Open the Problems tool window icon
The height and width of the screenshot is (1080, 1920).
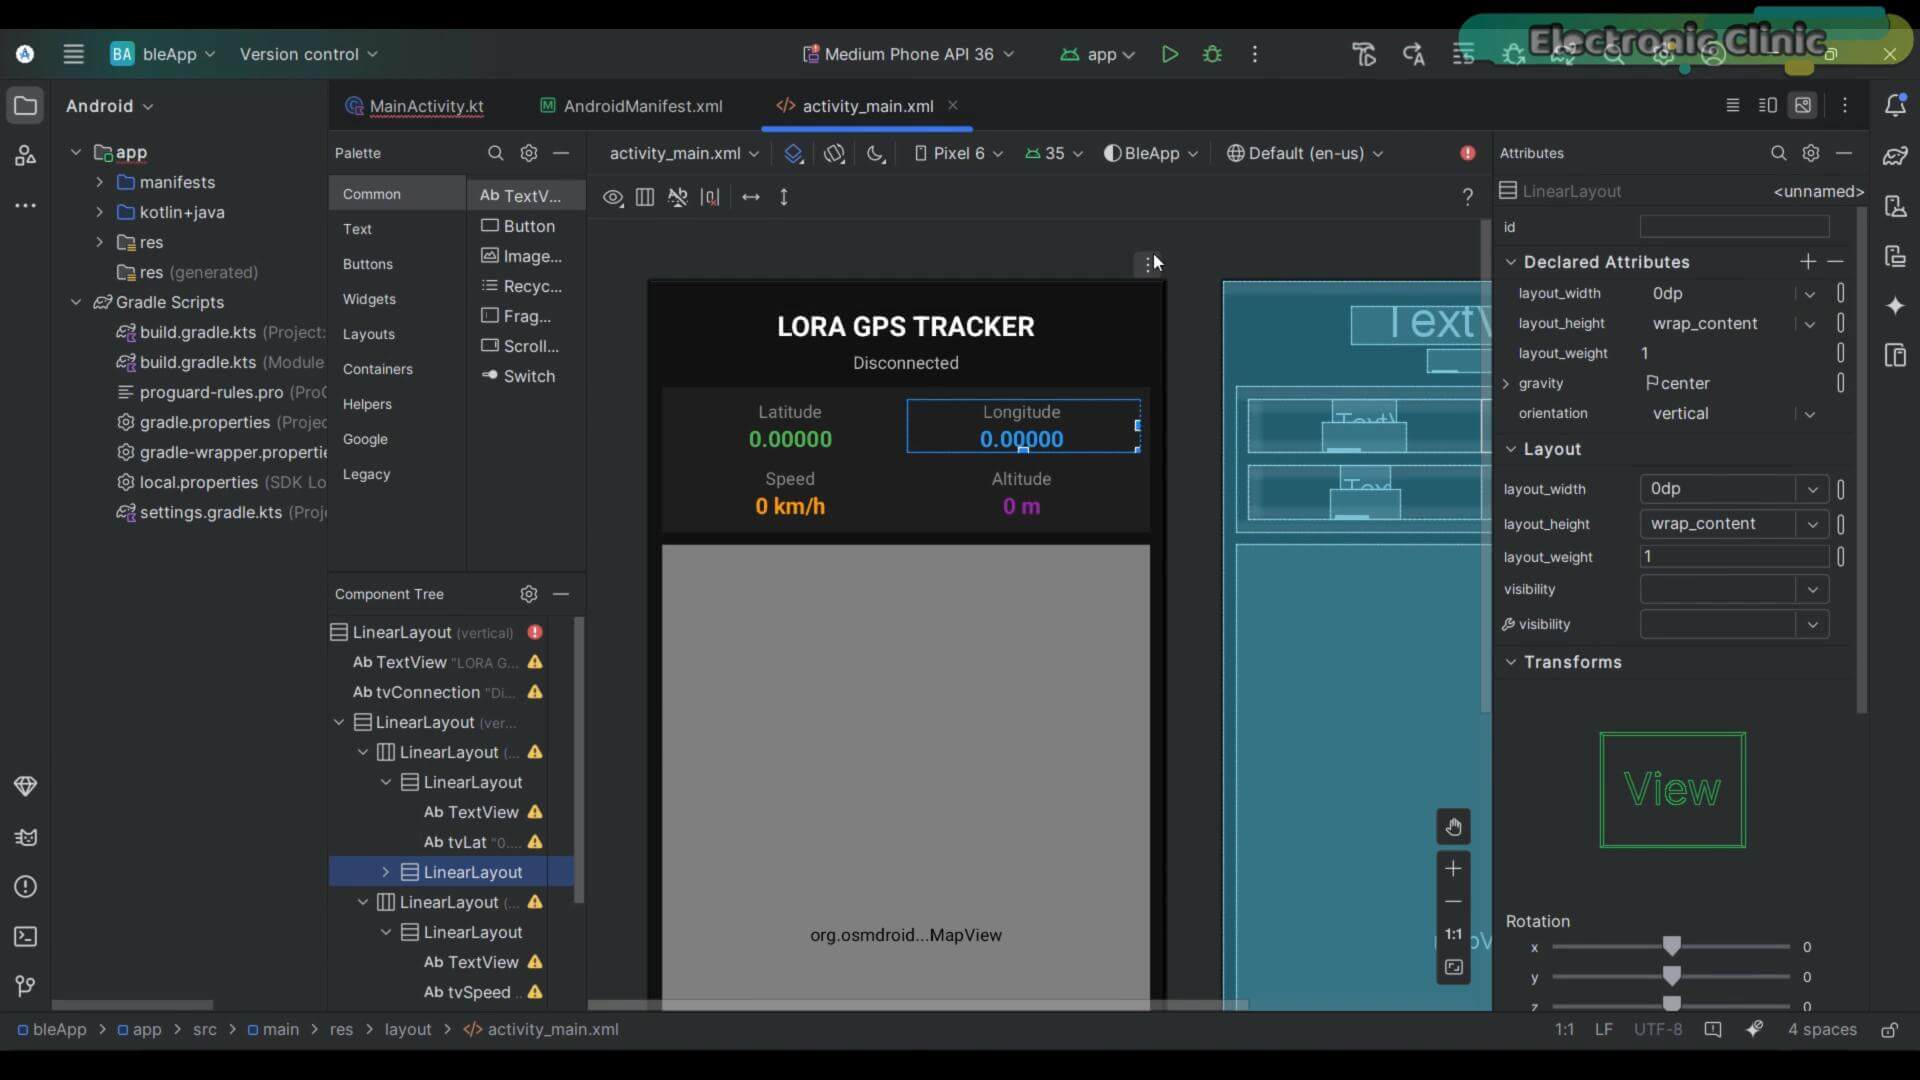pyautogui.click(x=25, y=887)
